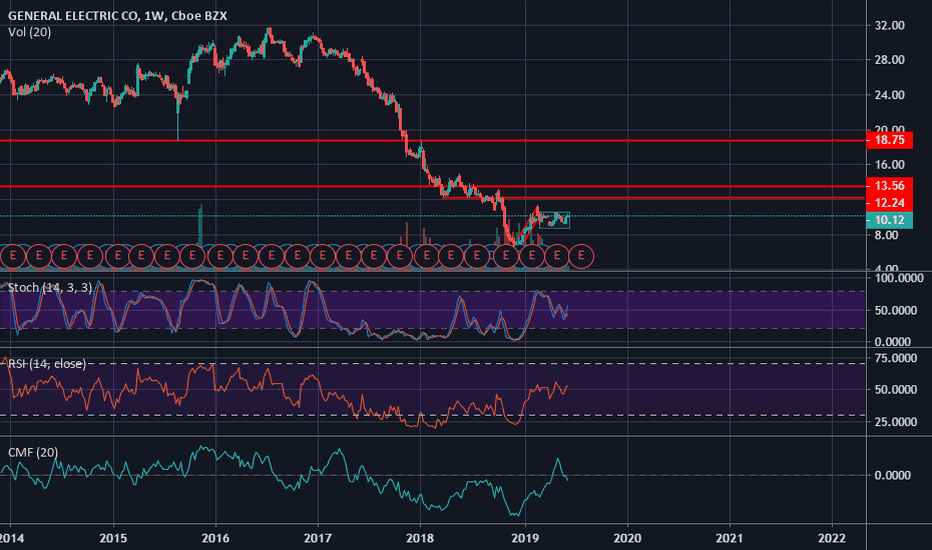The image size is (932, 550).
Task: Select the teal rectangle drawn around 2019 candles
Action: tap(555, 220)
